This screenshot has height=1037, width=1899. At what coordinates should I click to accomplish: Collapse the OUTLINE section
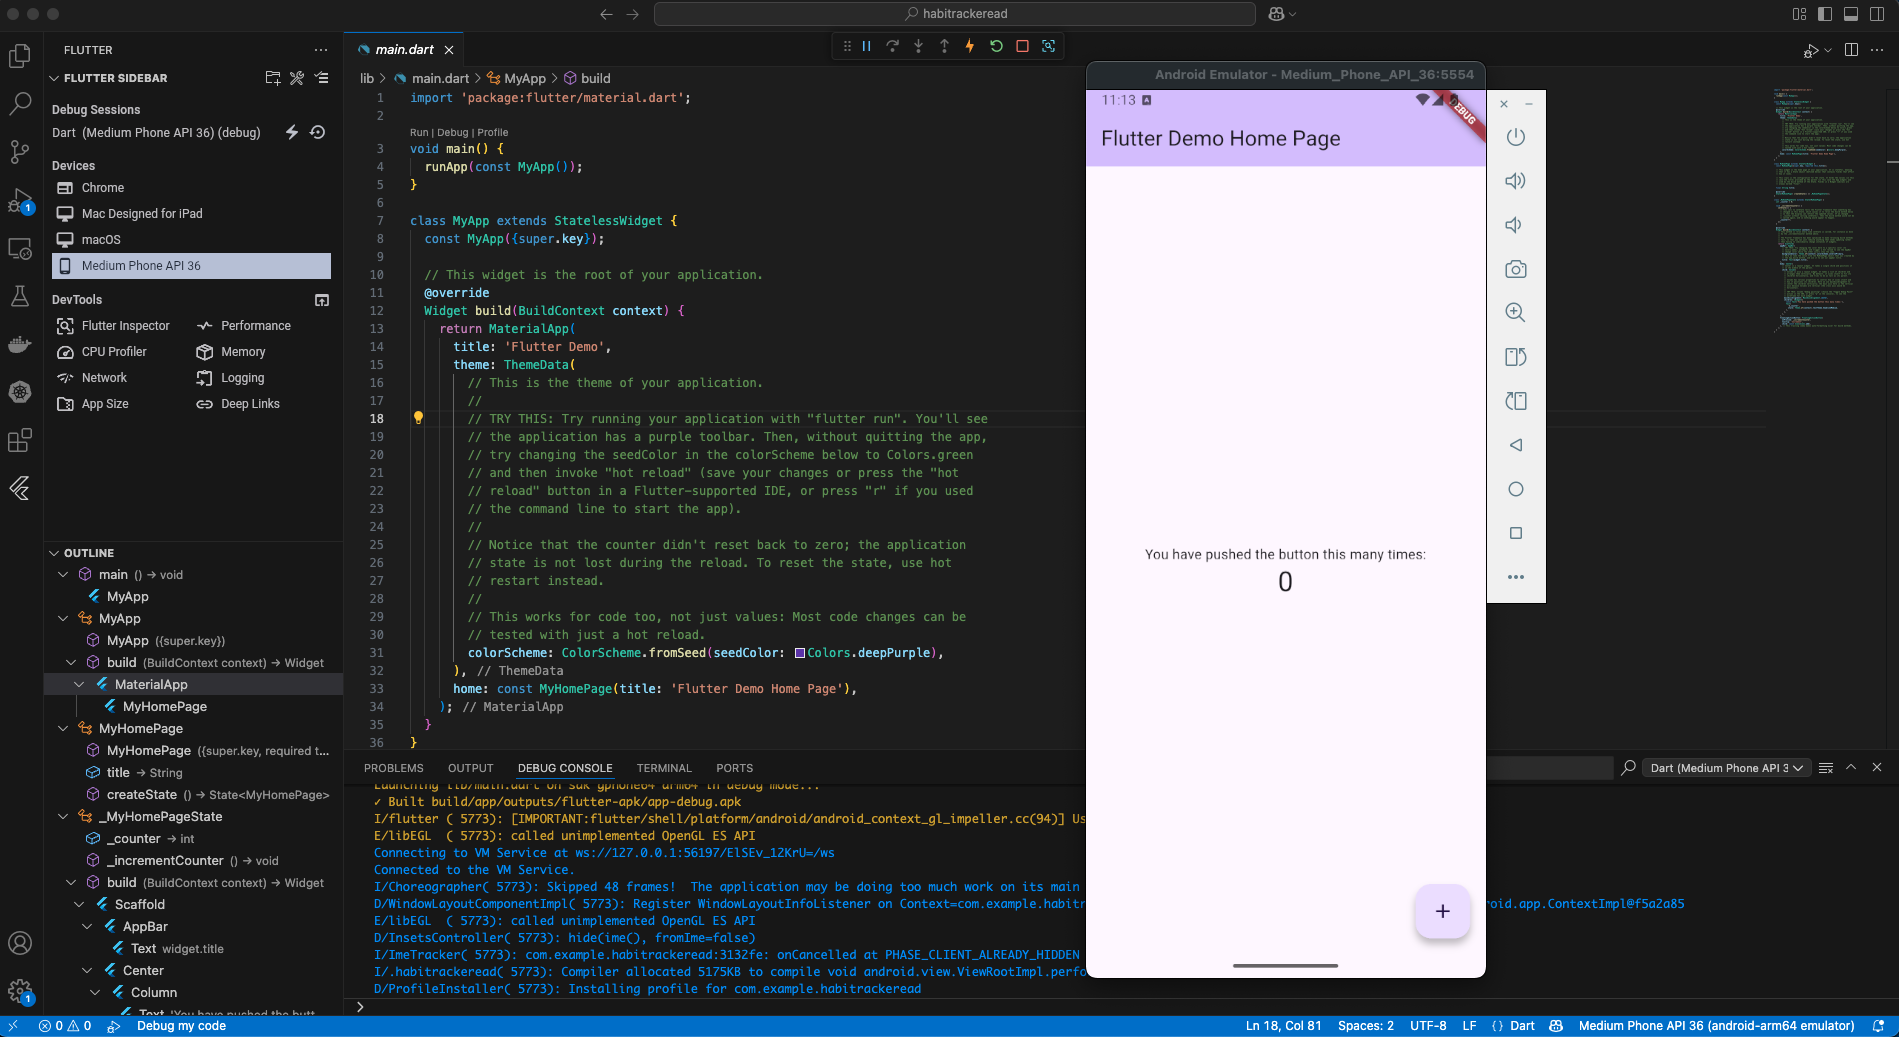54,552
